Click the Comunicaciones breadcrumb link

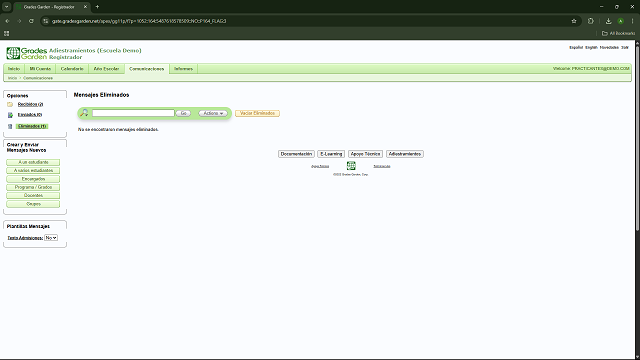point(38,78)
